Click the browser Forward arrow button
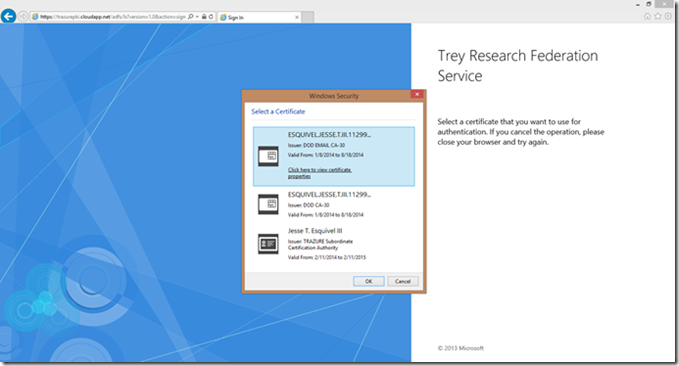 point(23,17)
